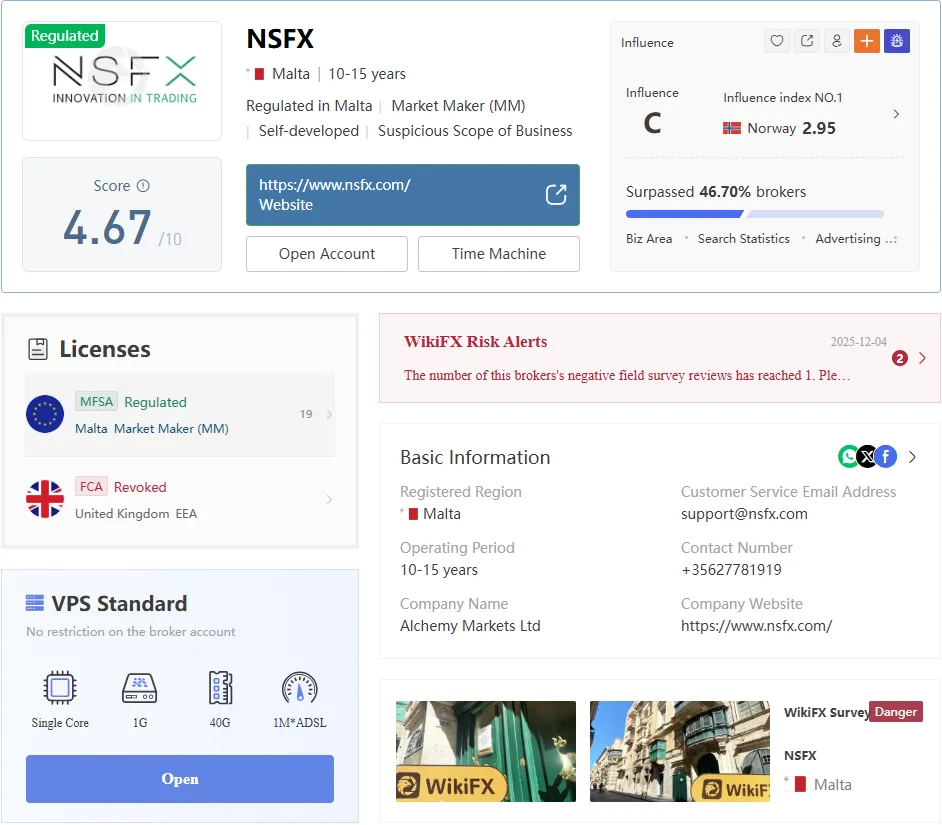Click the contact number +35627781919
Viewport: 942px width, 825px height.
pos(731,570)
